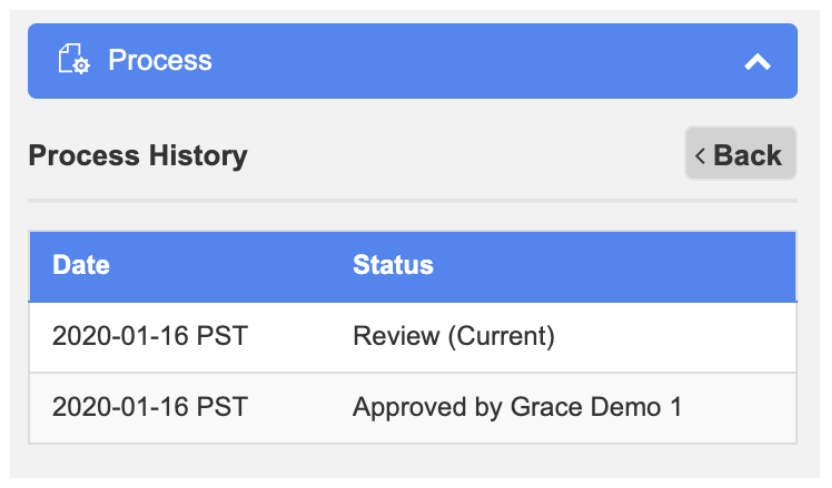Click the divider line below Process History
Screen dimensions: 832x488
[412, 201]
